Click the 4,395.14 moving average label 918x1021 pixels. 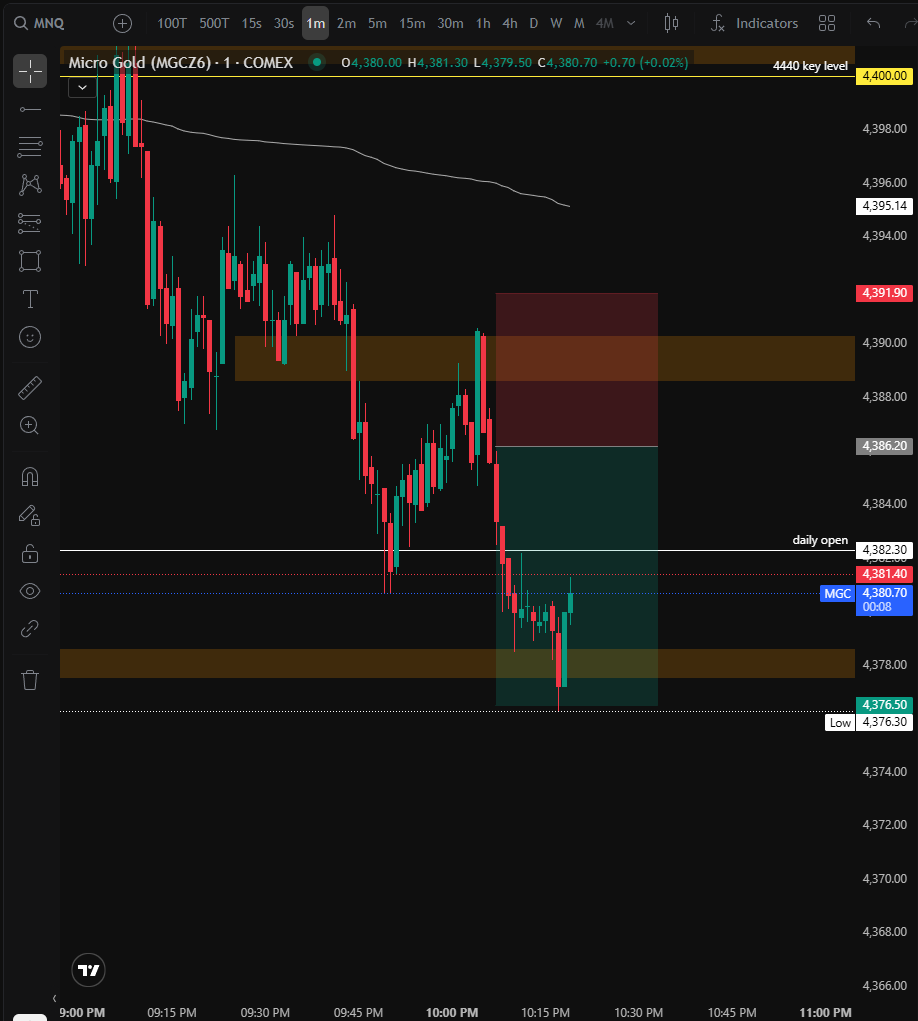pos(884,206)
